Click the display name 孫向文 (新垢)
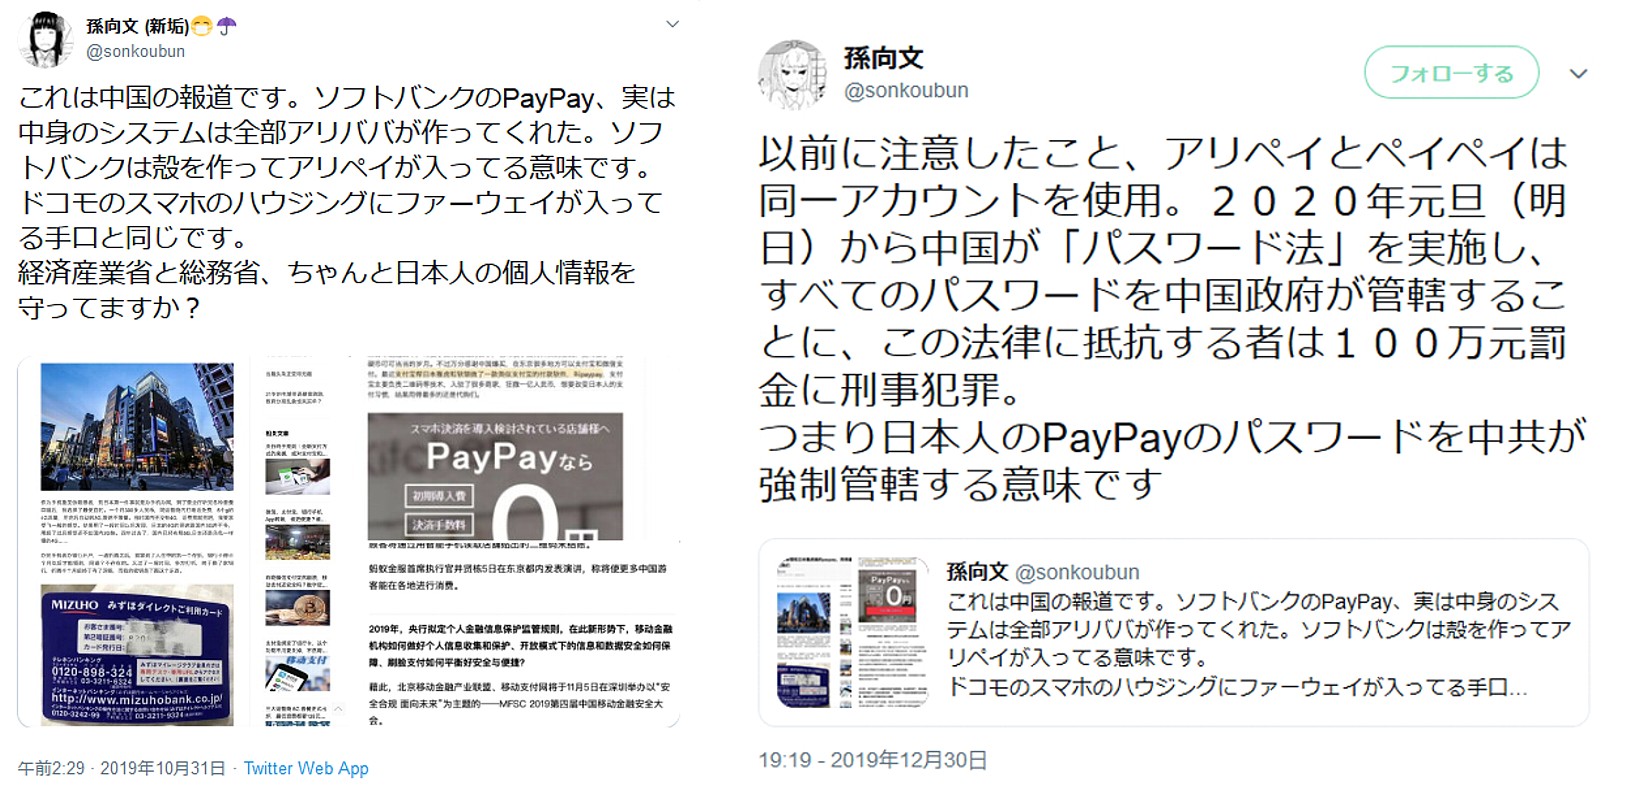The width and height of the screenshot is (1640, 791). click(x=137, y=26)
